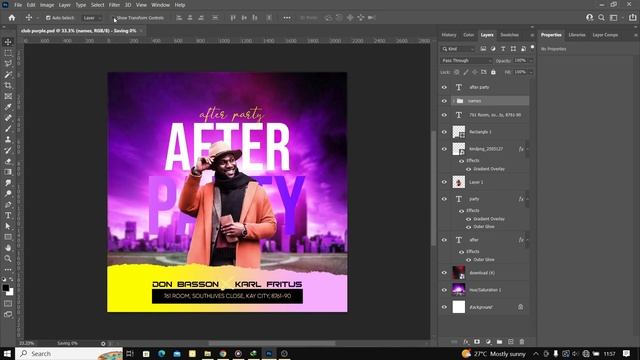Select the Frame tool

pyautogui.click(x=8, y=96)
